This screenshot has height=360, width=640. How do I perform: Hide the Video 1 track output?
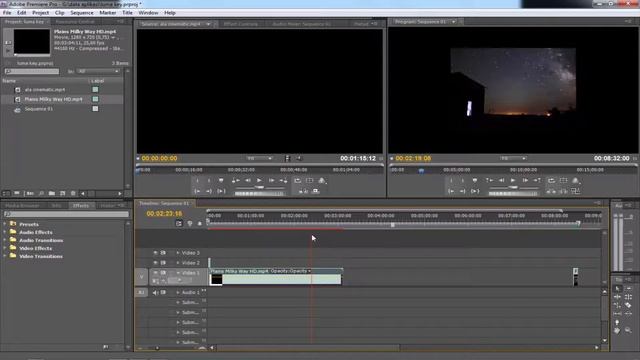156,273
